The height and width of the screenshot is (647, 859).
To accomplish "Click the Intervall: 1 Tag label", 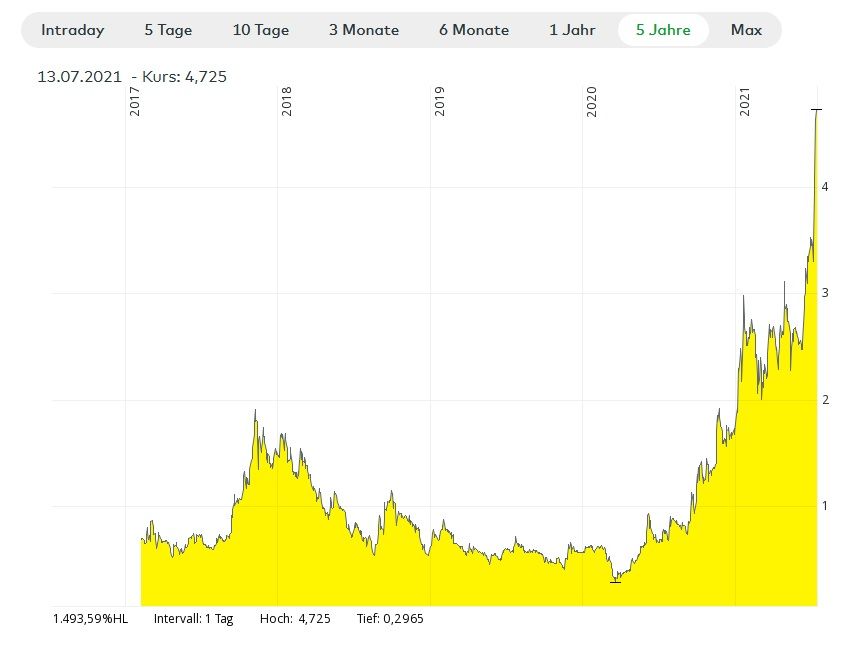I will coord(193,619).
